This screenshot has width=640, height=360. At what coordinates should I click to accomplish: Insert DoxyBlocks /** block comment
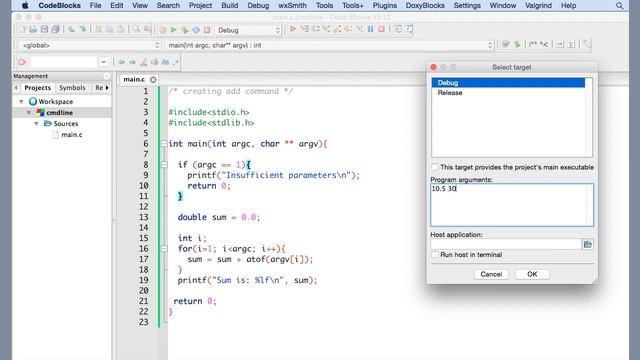pos(533,44)
